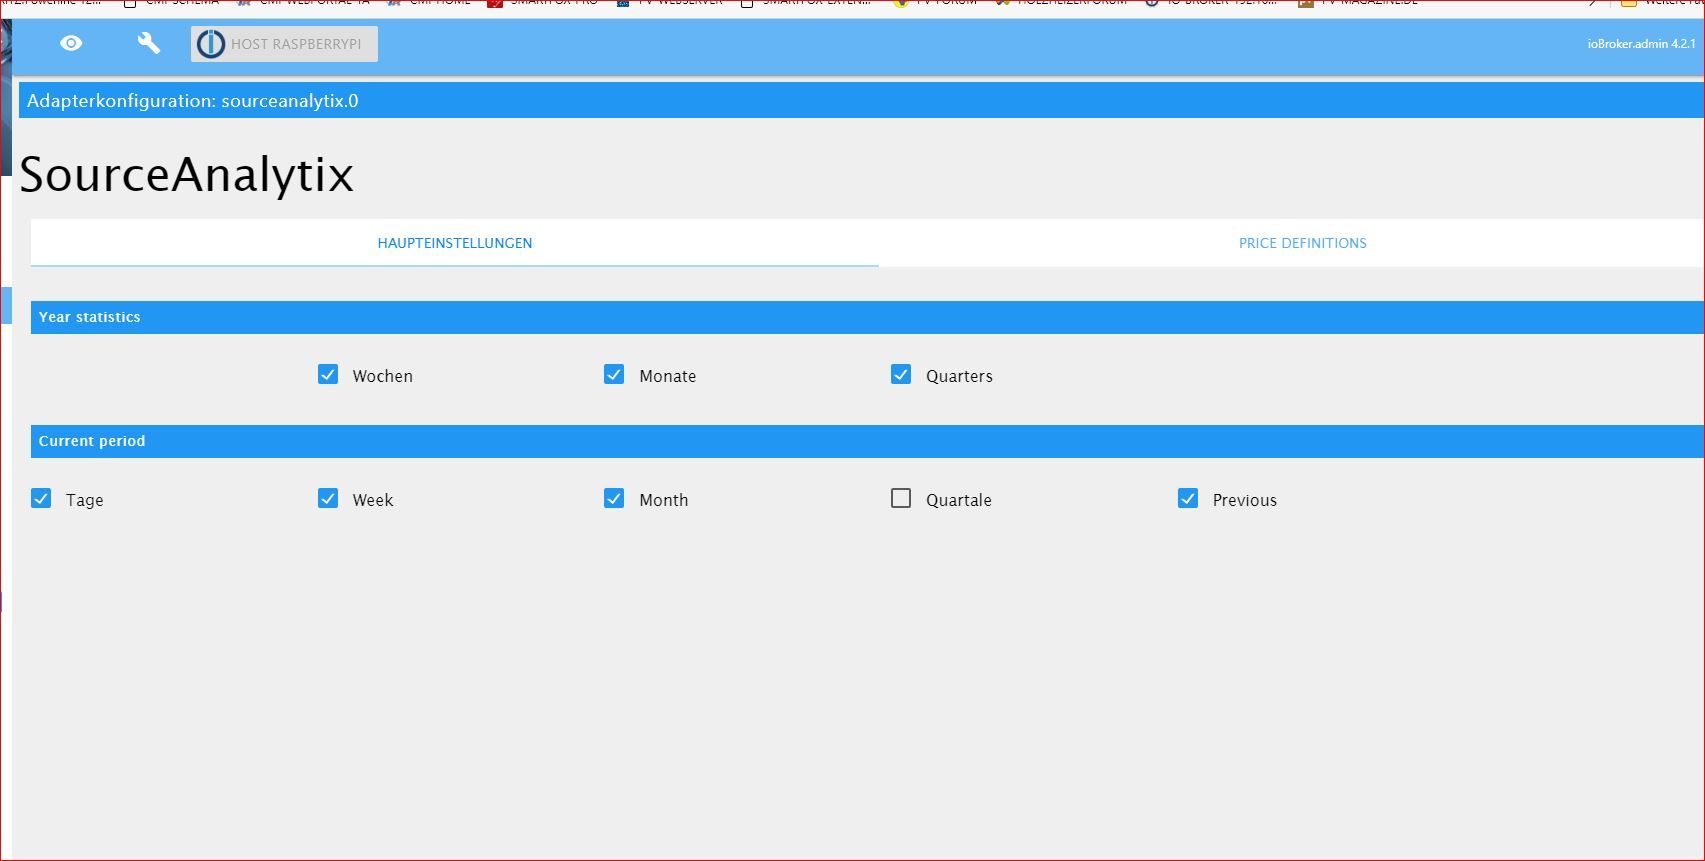
Task: Toggle the Wochen checkbox
Action: click(328, 374)
